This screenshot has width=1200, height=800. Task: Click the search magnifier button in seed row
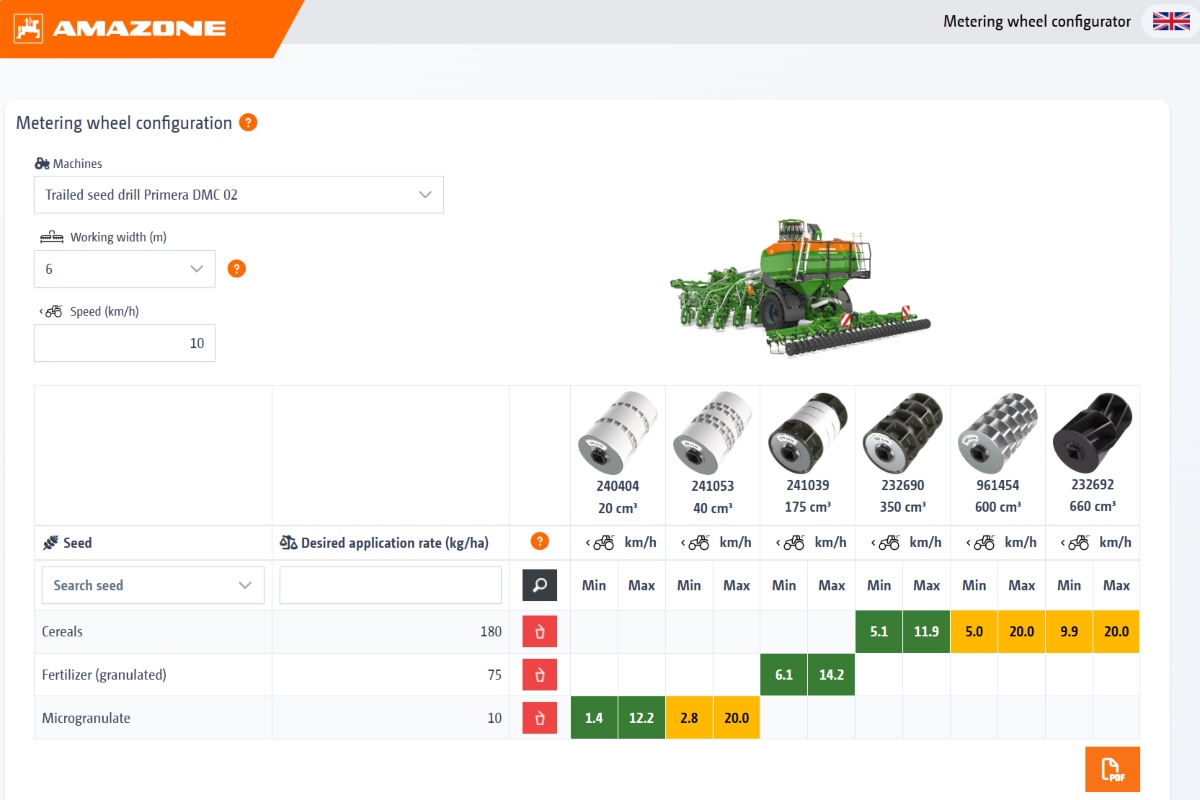(x=540, y=585)
